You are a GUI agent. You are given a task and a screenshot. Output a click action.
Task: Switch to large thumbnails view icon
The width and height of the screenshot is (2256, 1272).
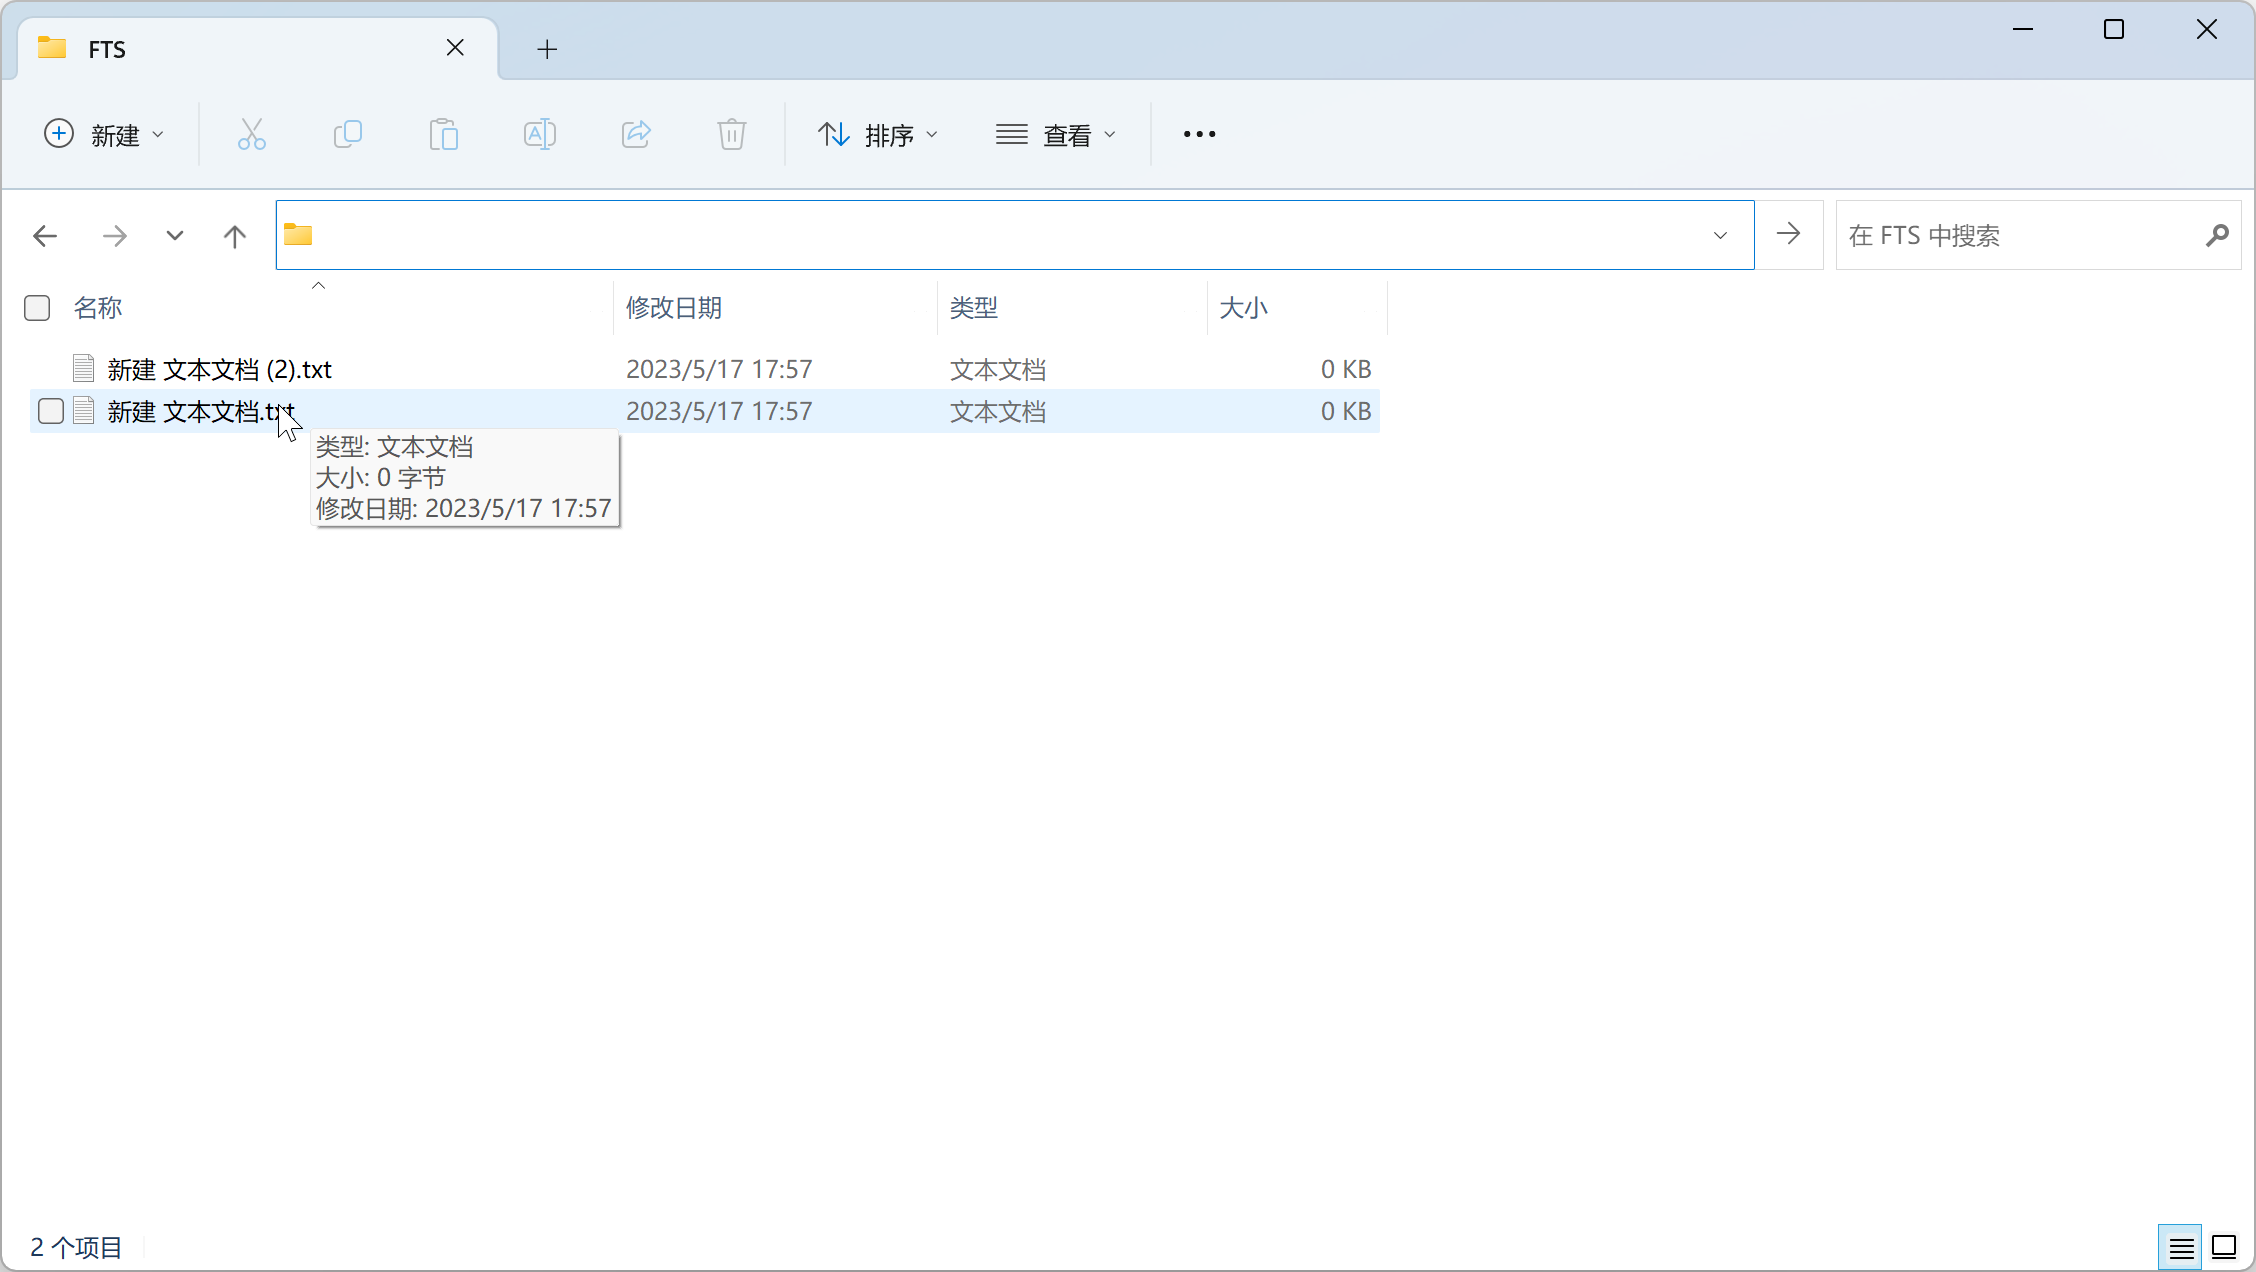[x=2224, y=1247]
